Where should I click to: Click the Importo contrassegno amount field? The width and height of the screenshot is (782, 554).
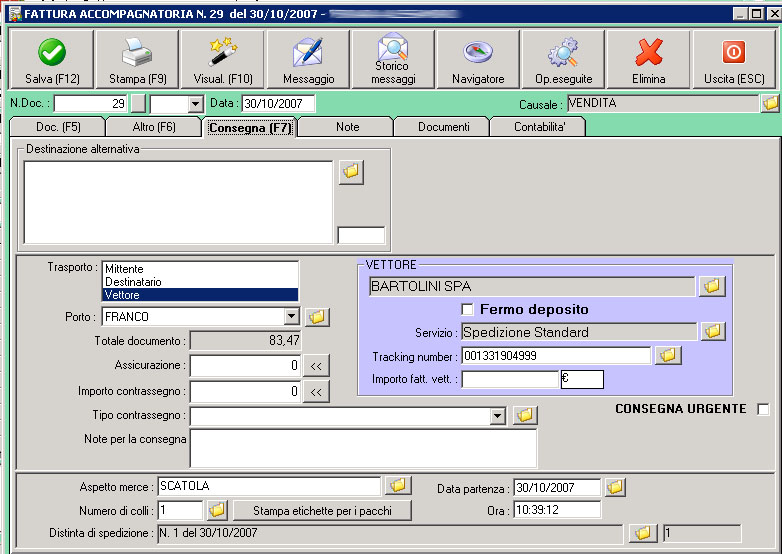[245, 391]
